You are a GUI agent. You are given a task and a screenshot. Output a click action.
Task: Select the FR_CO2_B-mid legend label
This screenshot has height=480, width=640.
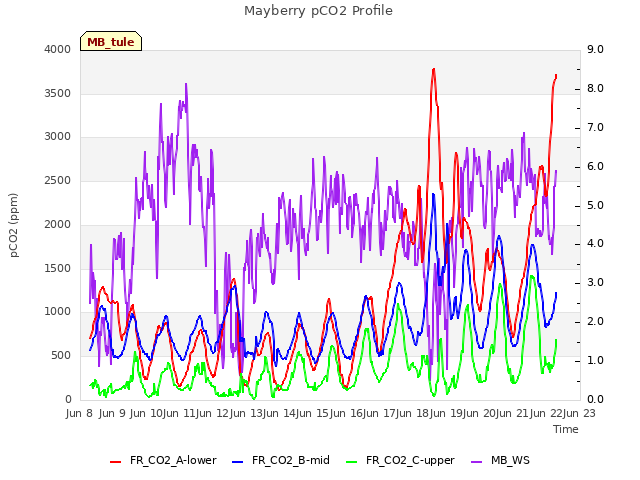291,460
